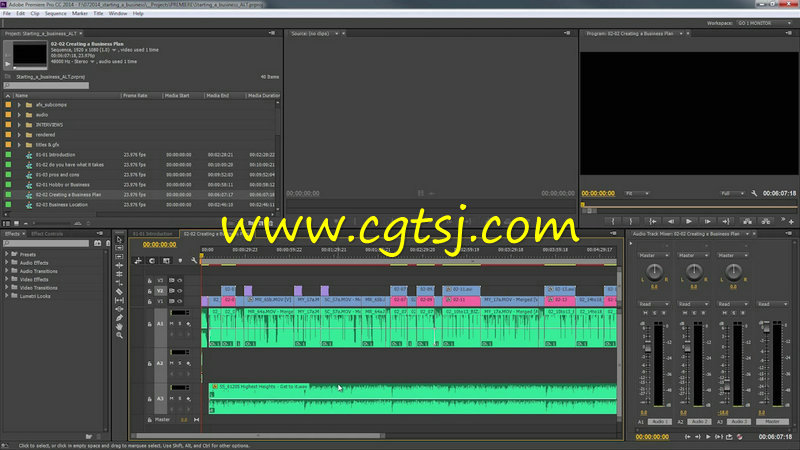Select the Razor tool
Viewport: 800px width, 450px height.
[x=119, y=292]
